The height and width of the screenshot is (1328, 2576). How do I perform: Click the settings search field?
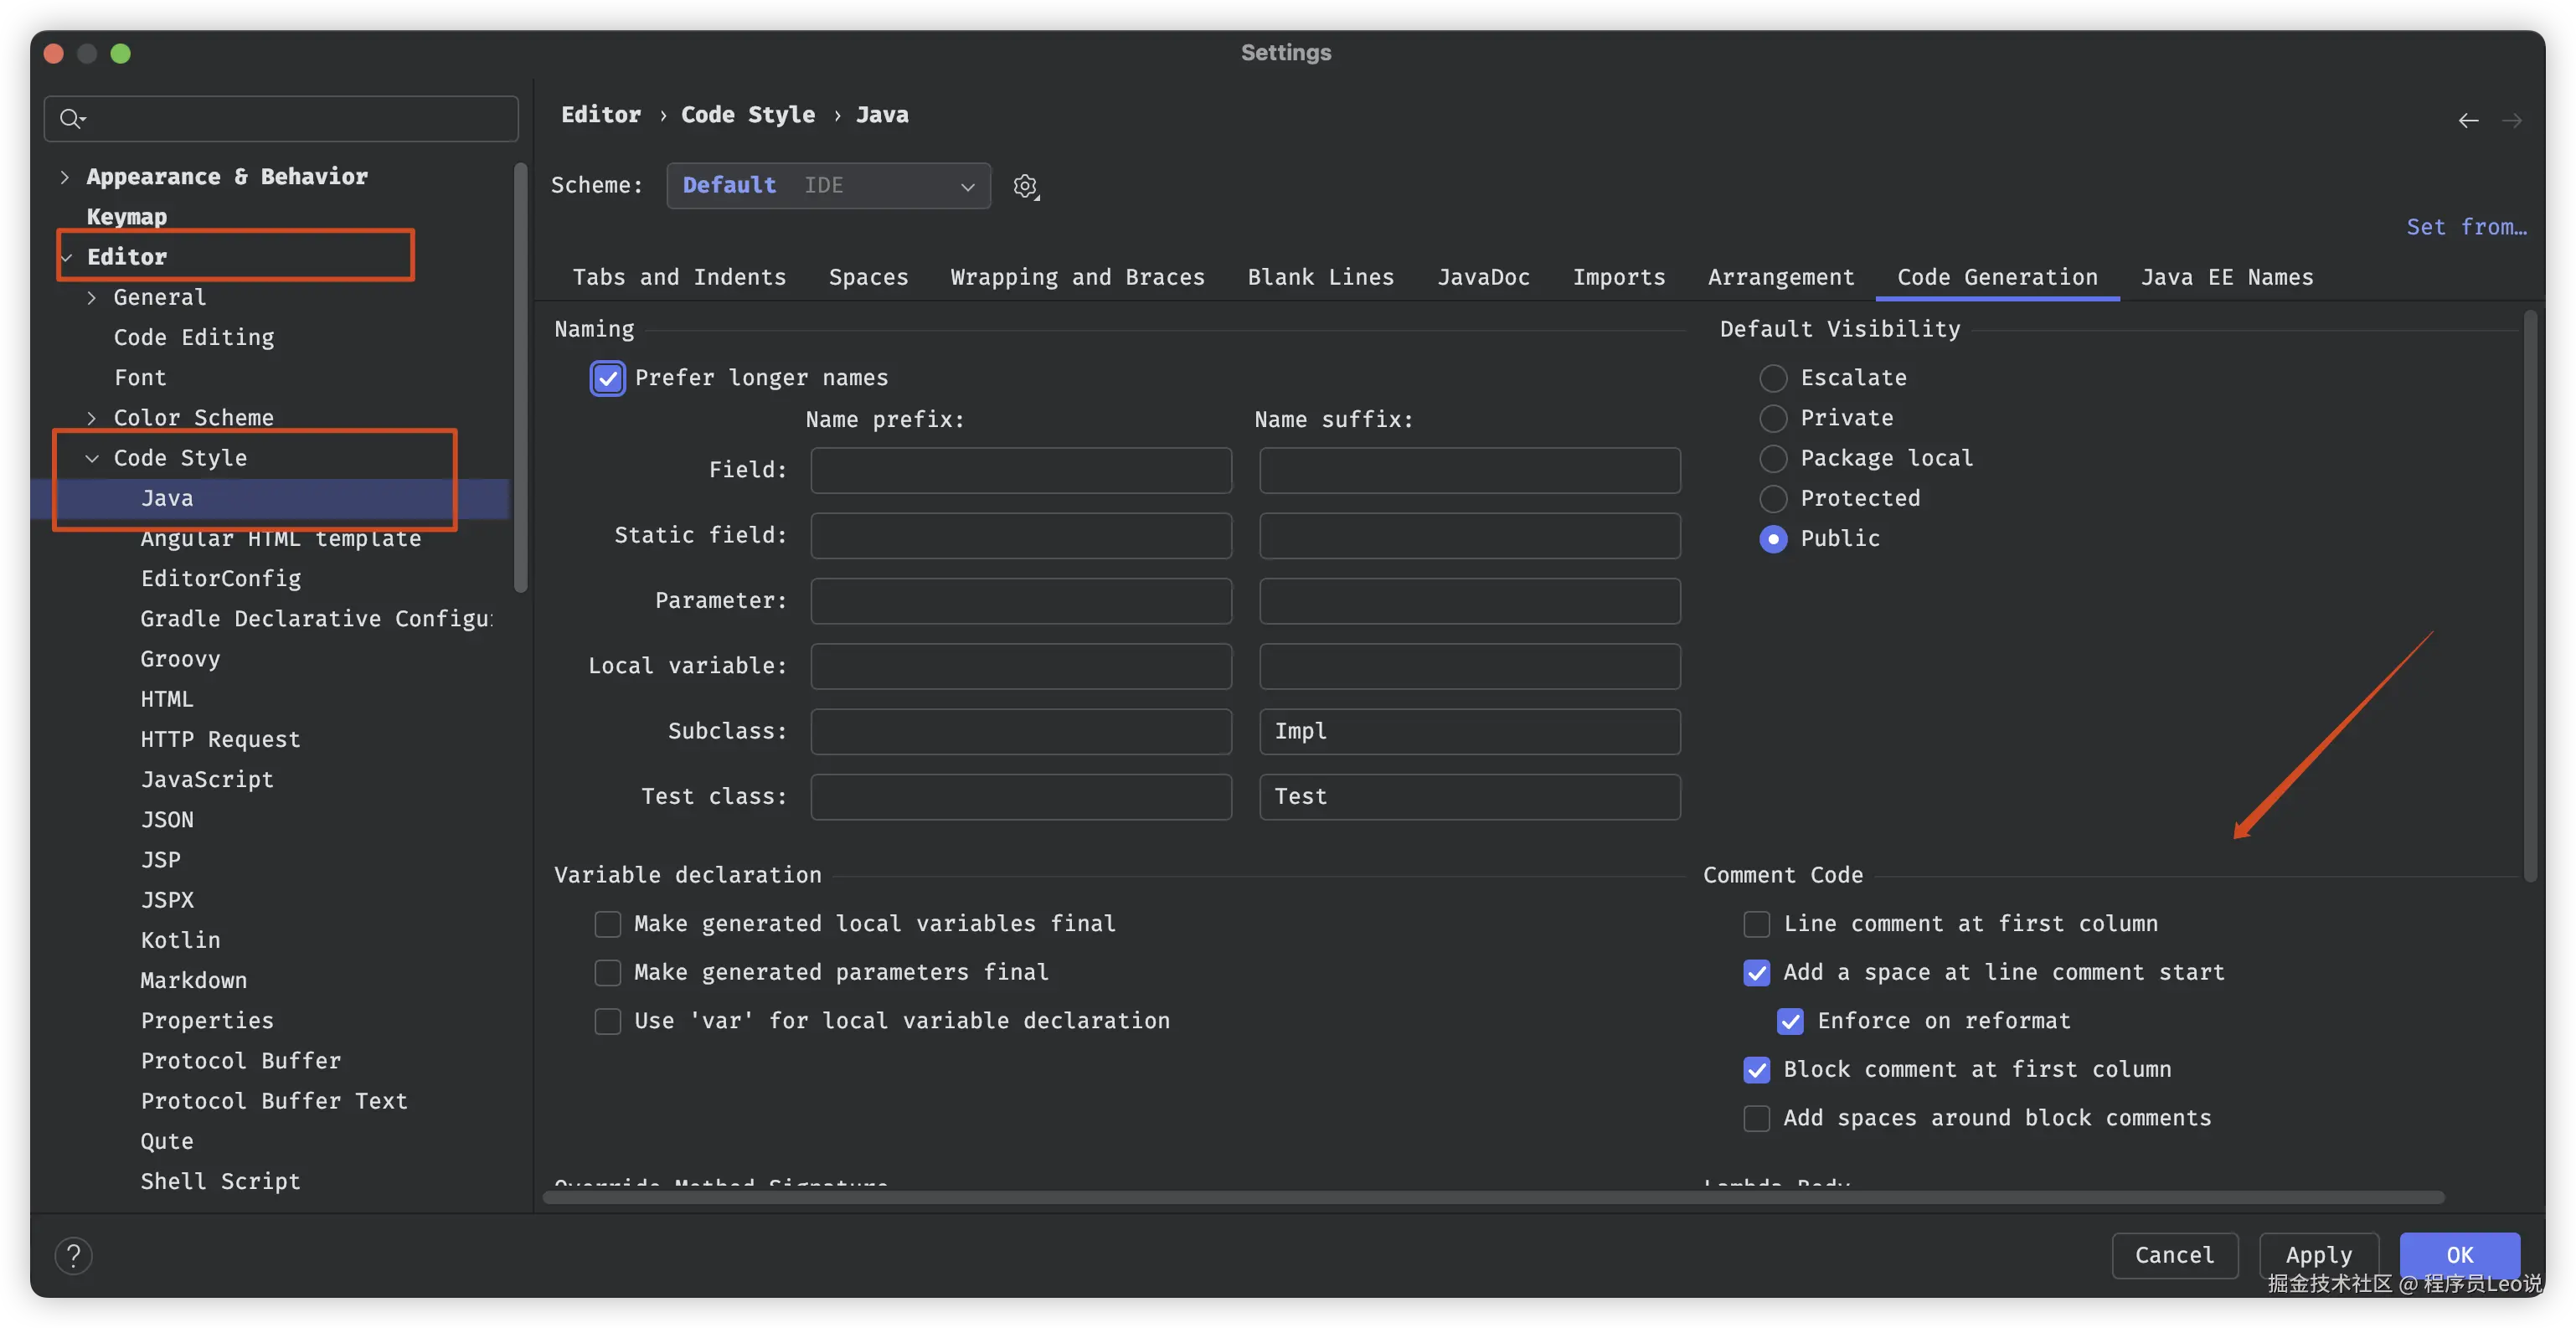coord(281,119)
